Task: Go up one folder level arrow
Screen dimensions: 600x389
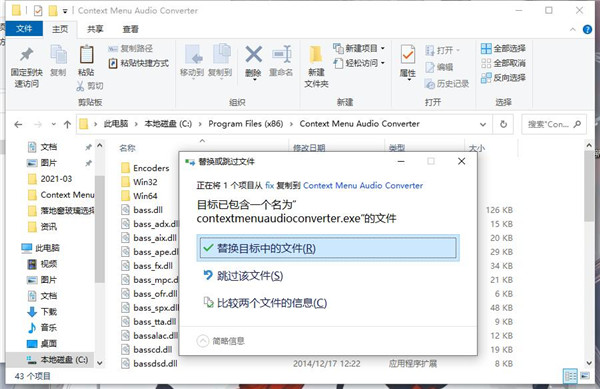Action: pyautogui.click(x=67, y=124)
